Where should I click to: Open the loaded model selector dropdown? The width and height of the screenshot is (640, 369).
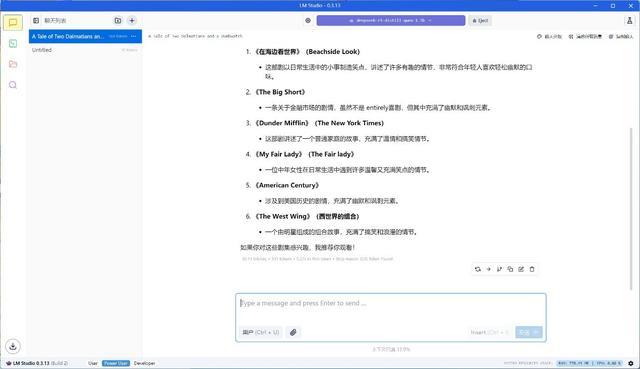tap(391, 20)
